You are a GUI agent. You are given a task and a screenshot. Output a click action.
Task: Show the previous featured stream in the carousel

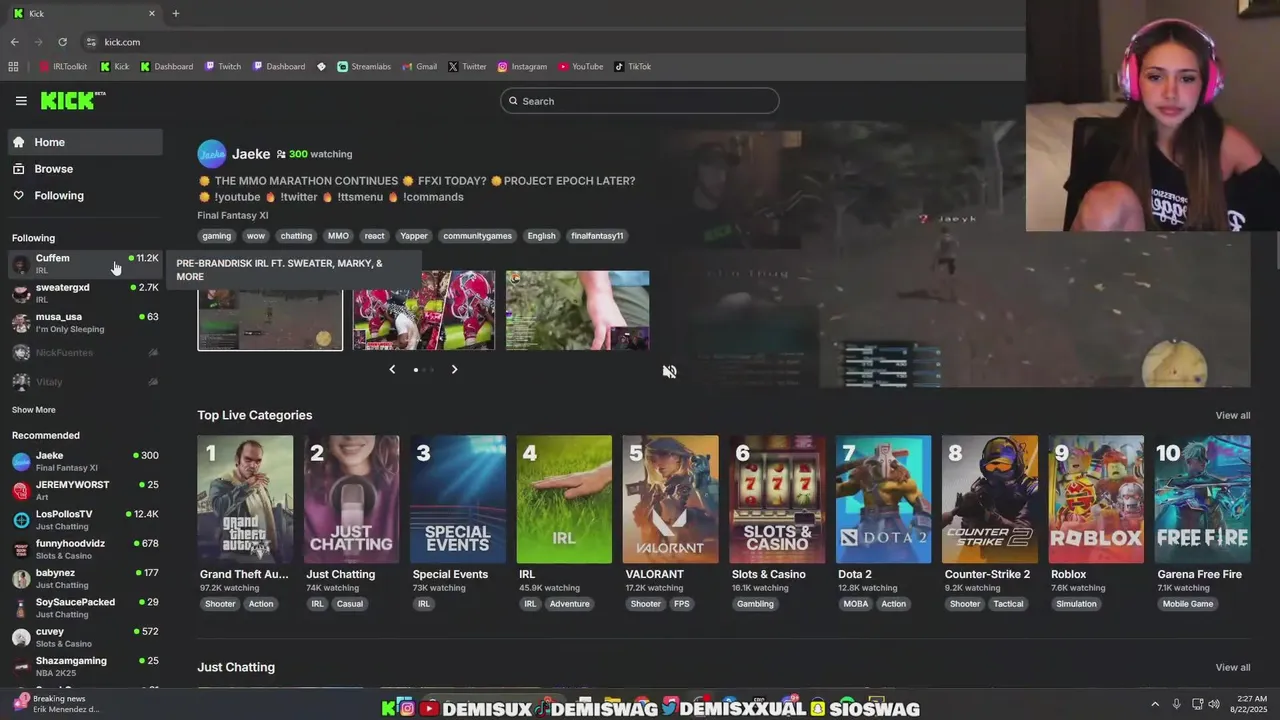point(392,370)
